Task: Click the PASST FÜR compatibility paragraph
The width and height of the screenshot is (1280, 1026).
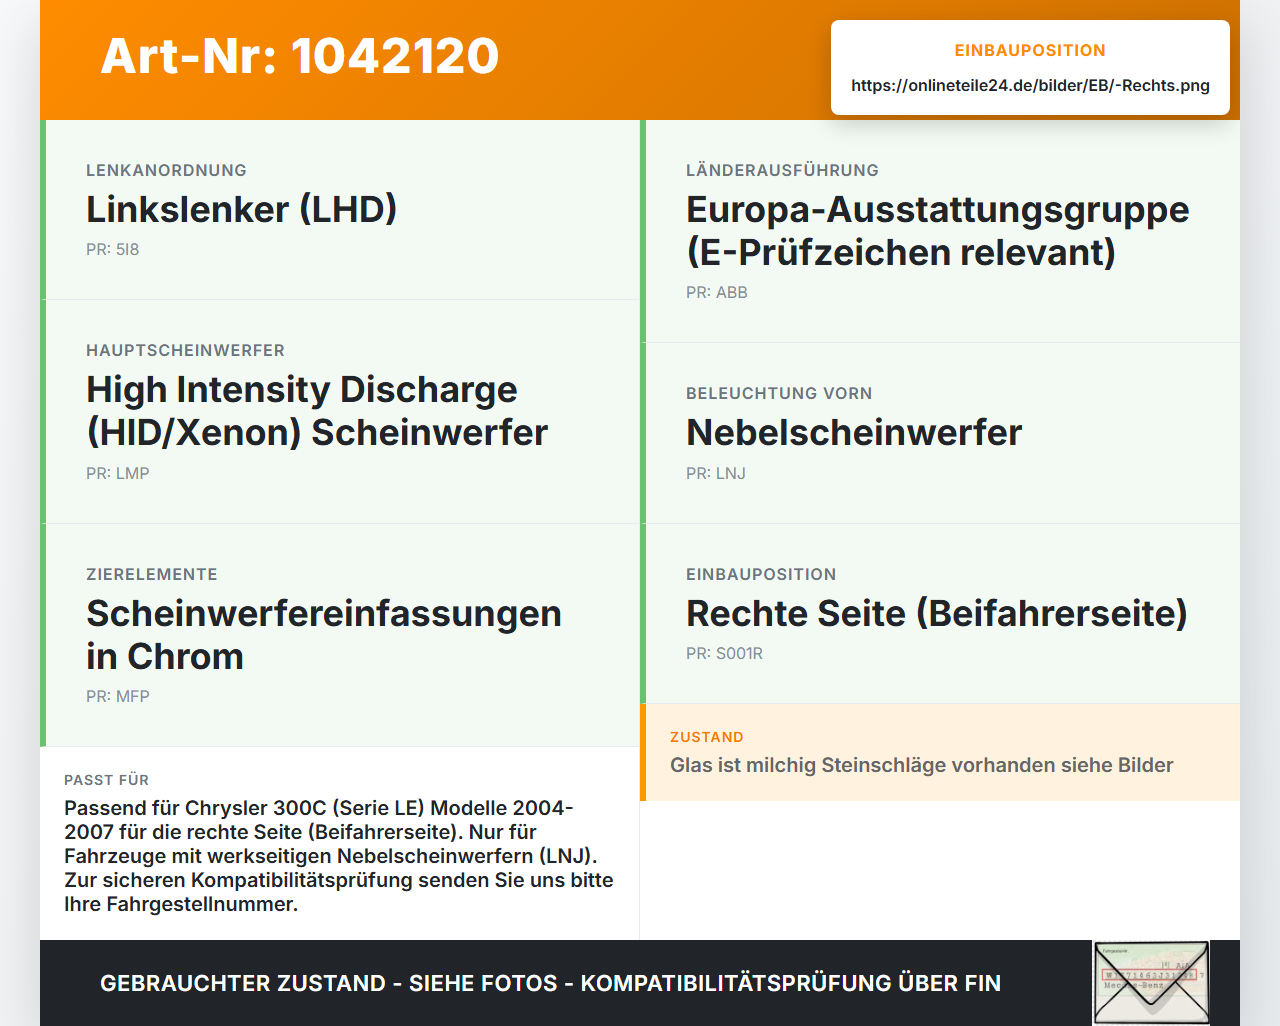Action: [x=339, y=856]
